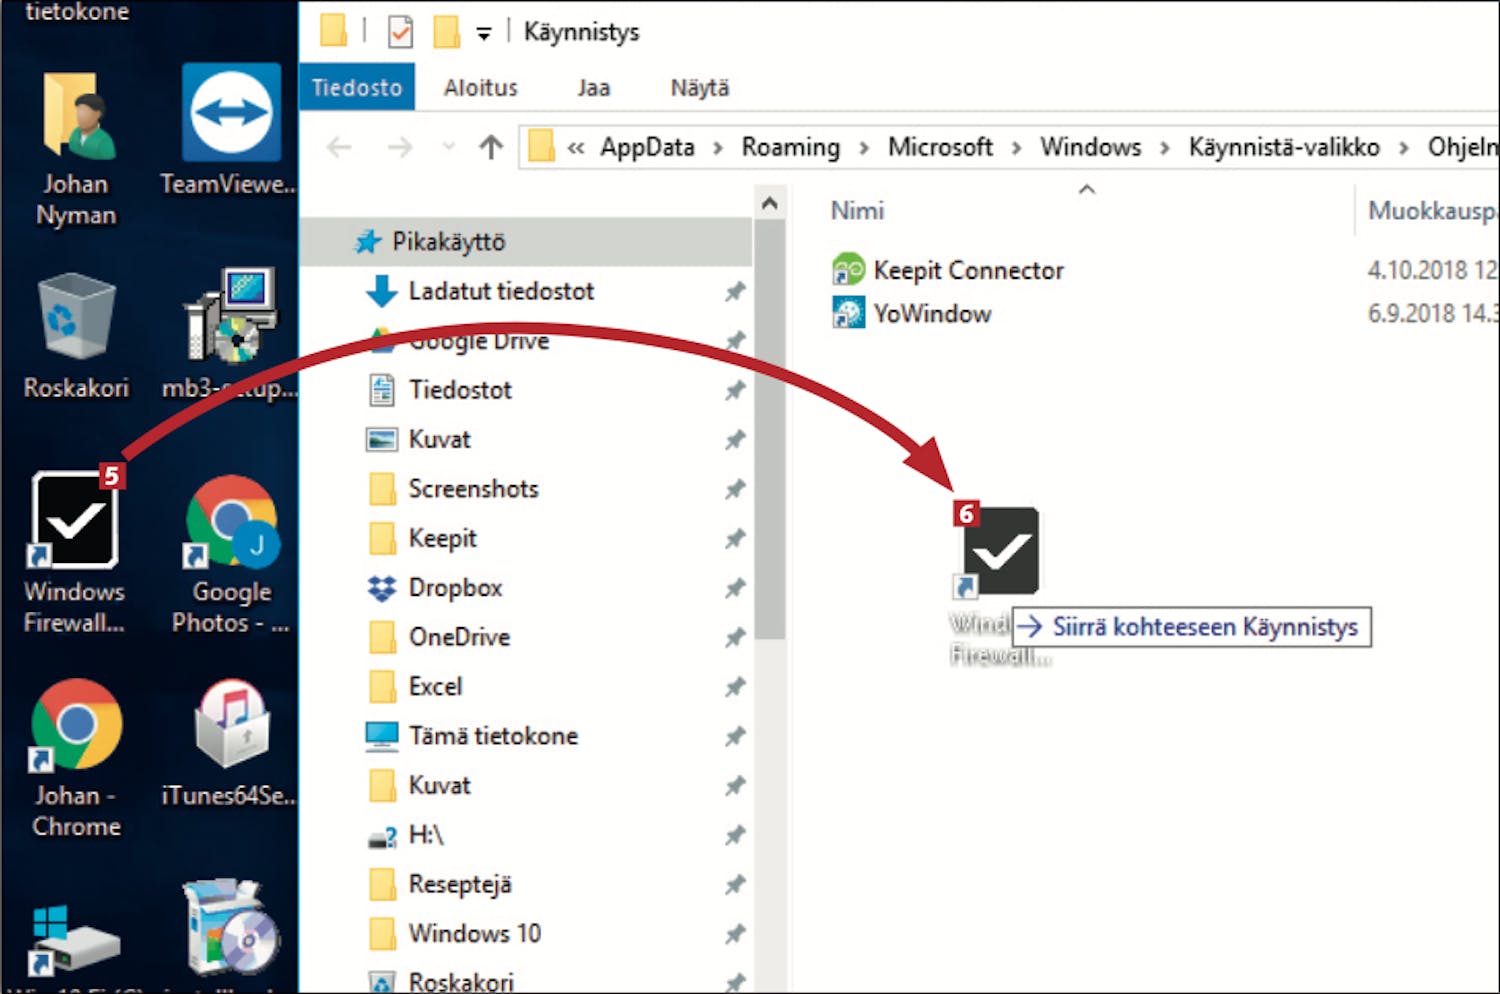Go back with the left arrow button
The image size is (1500, 994).
click(339, 148)
